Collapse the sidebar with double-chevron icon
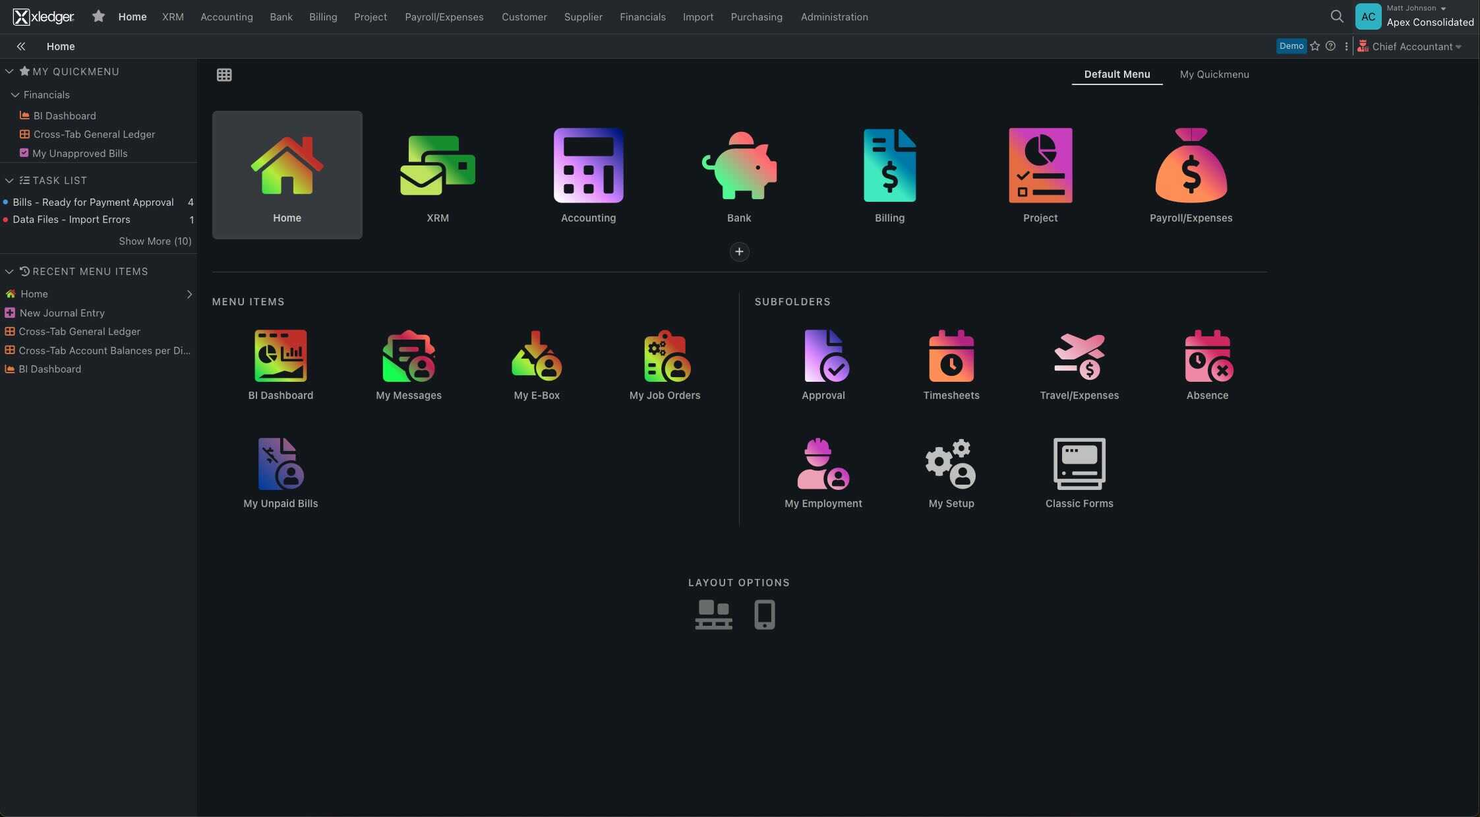Image resolution: width=1480 pixels, height=817 pixels. [x=21, y=47]
